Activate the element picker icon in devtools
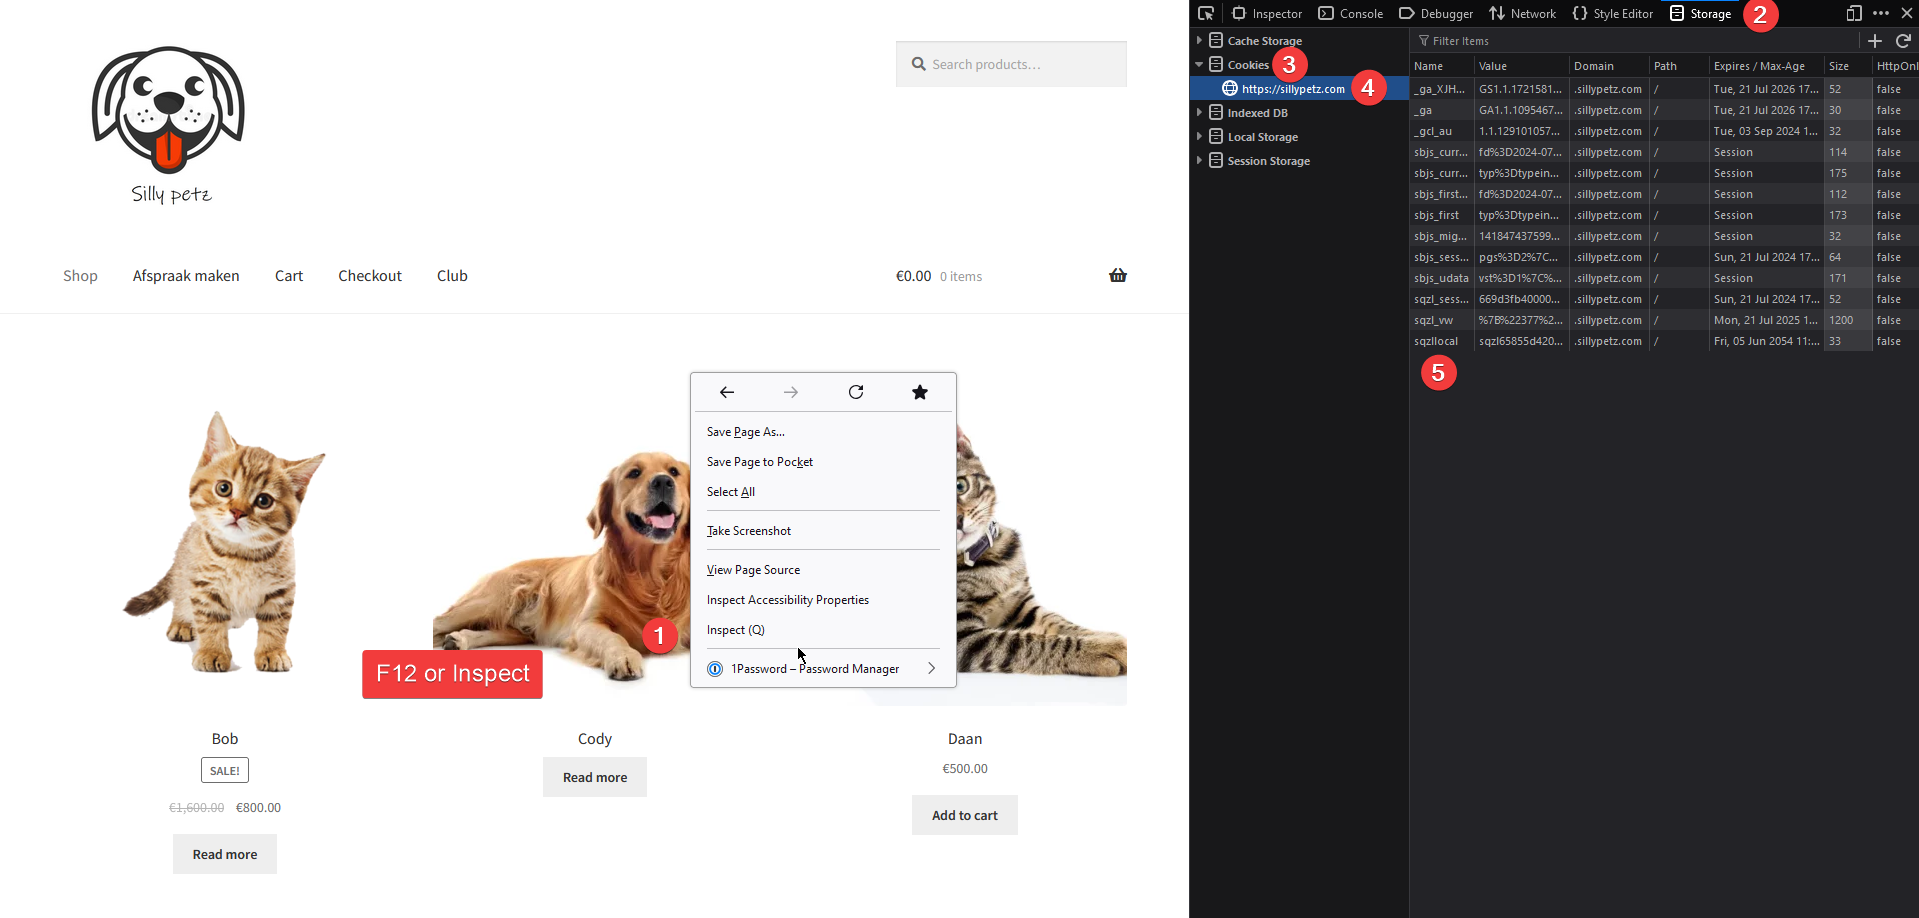This screenshot has height=918, width=1919. [x=1206, y=13]
